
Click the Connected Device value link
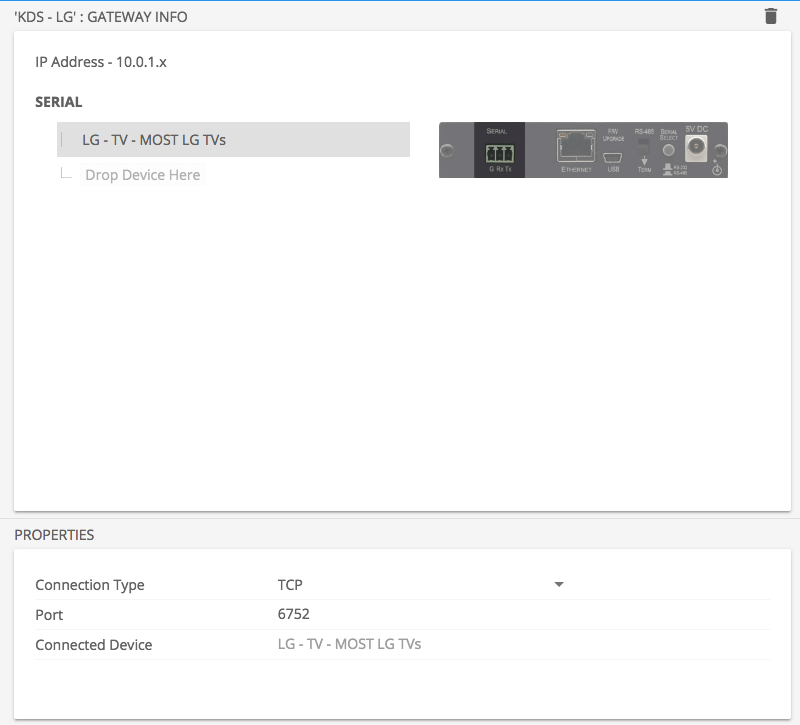[348, 644]
